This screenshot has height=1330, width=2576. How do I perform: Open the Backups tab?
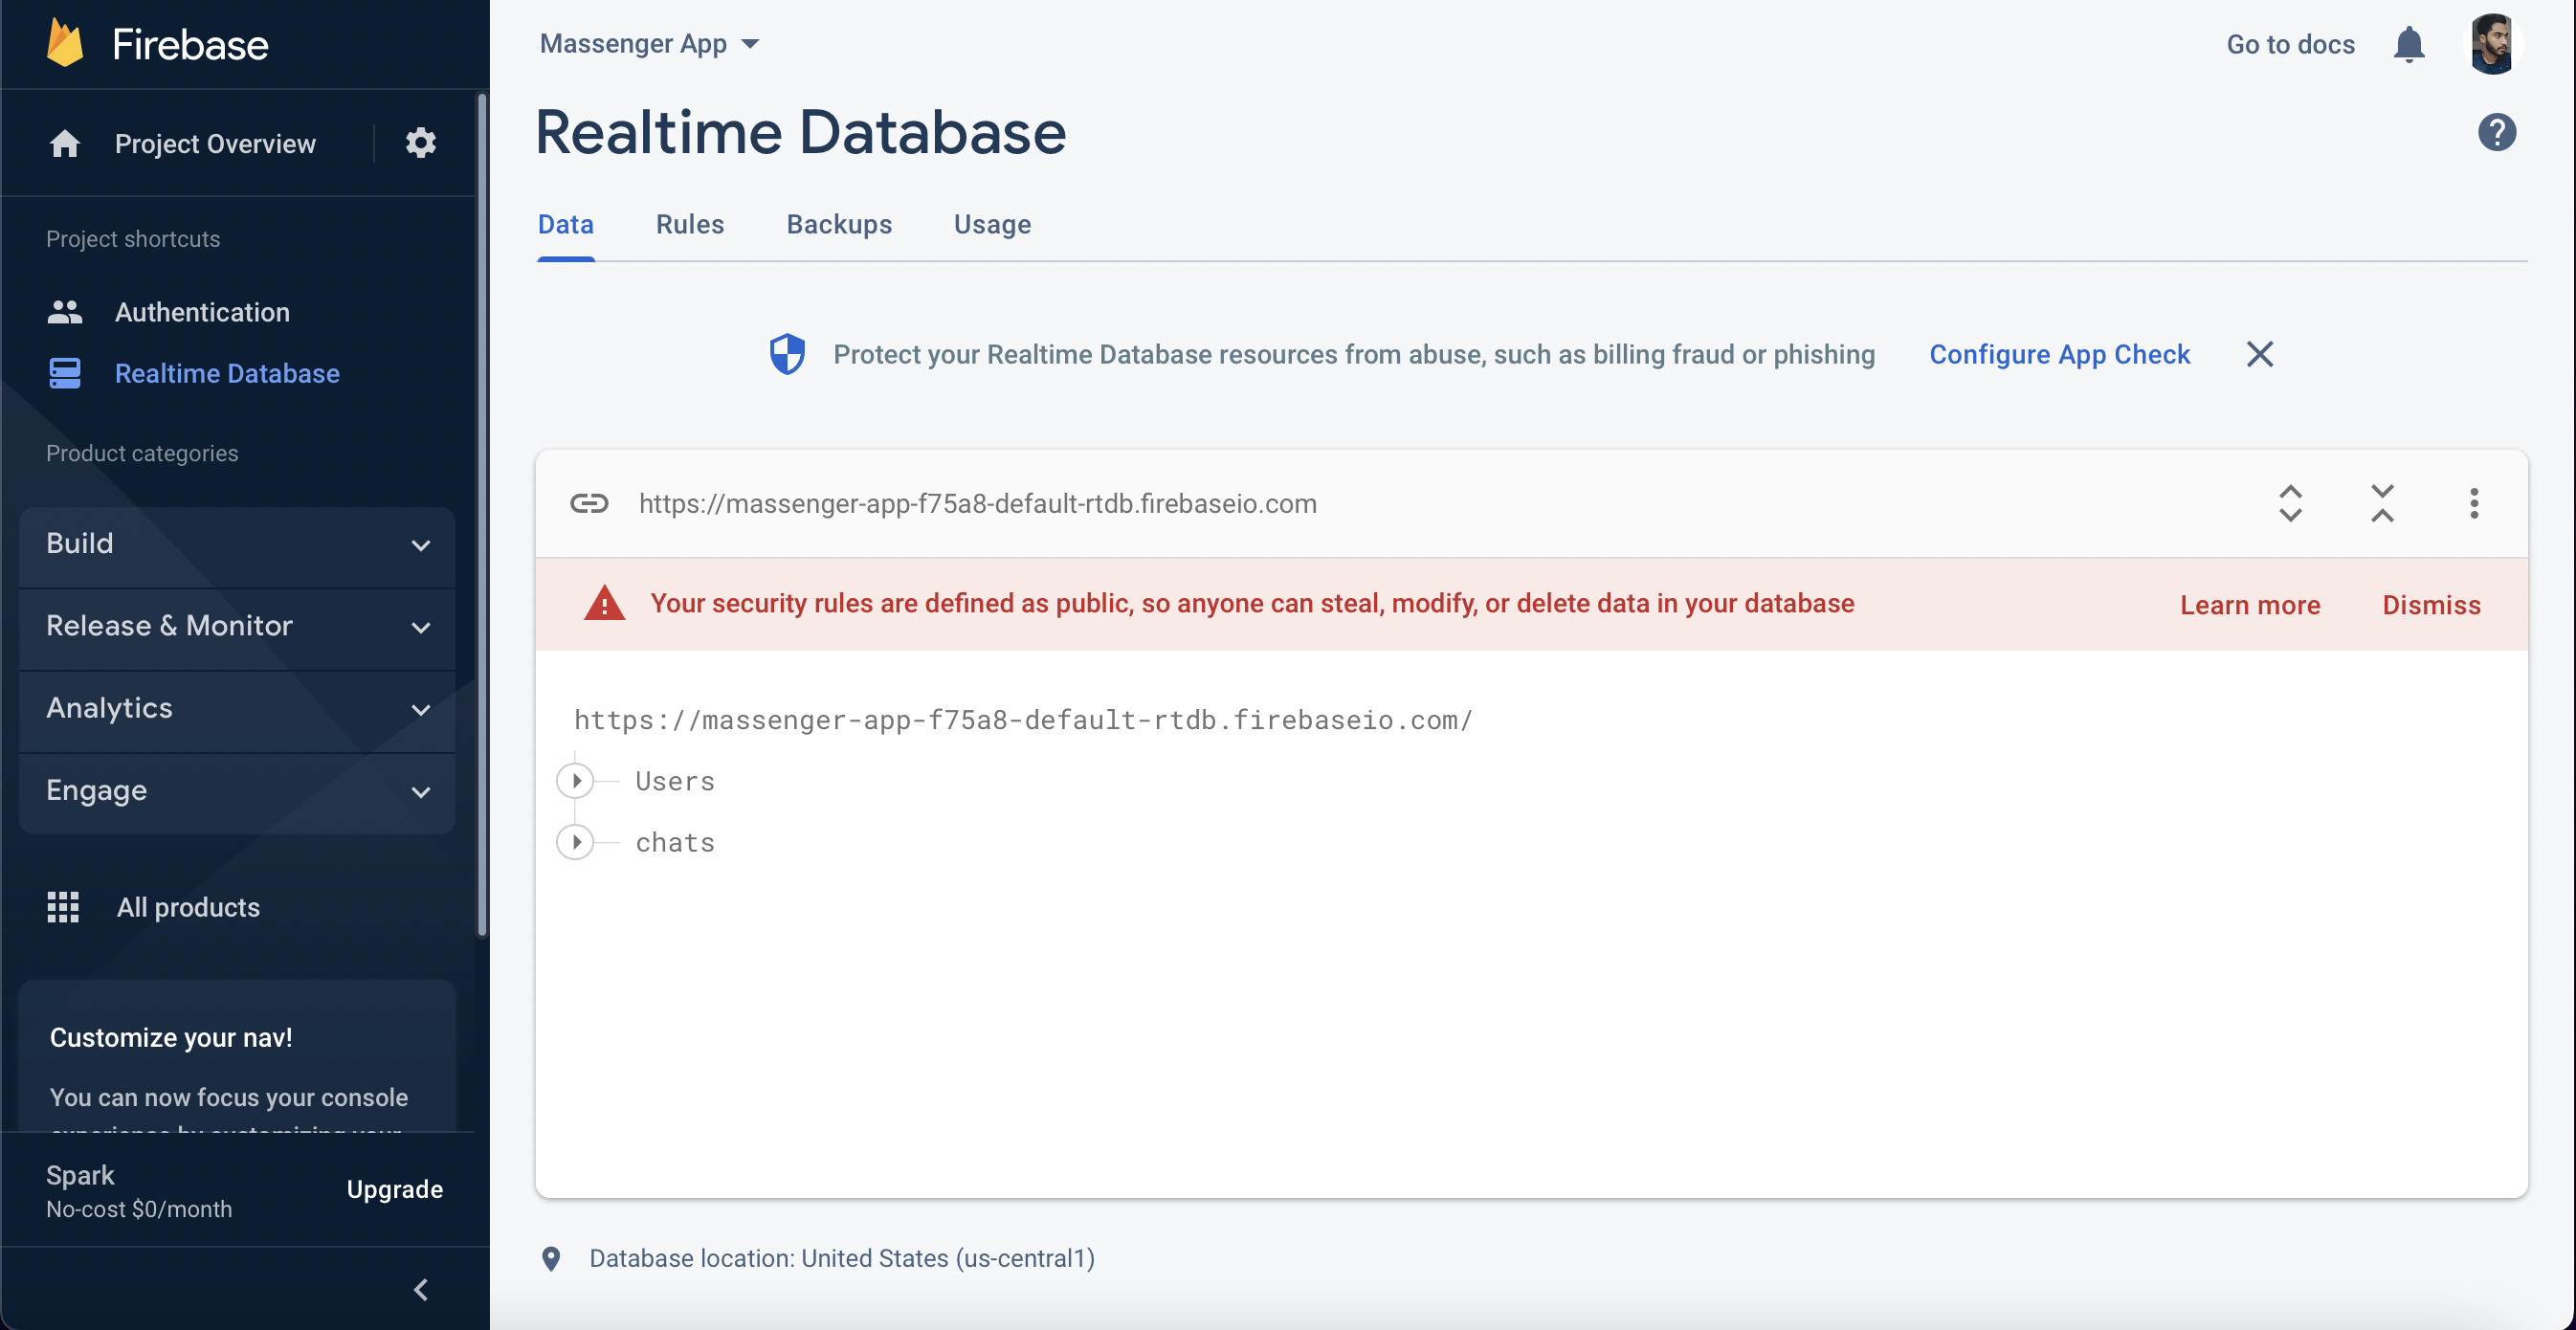pos(839,224)
